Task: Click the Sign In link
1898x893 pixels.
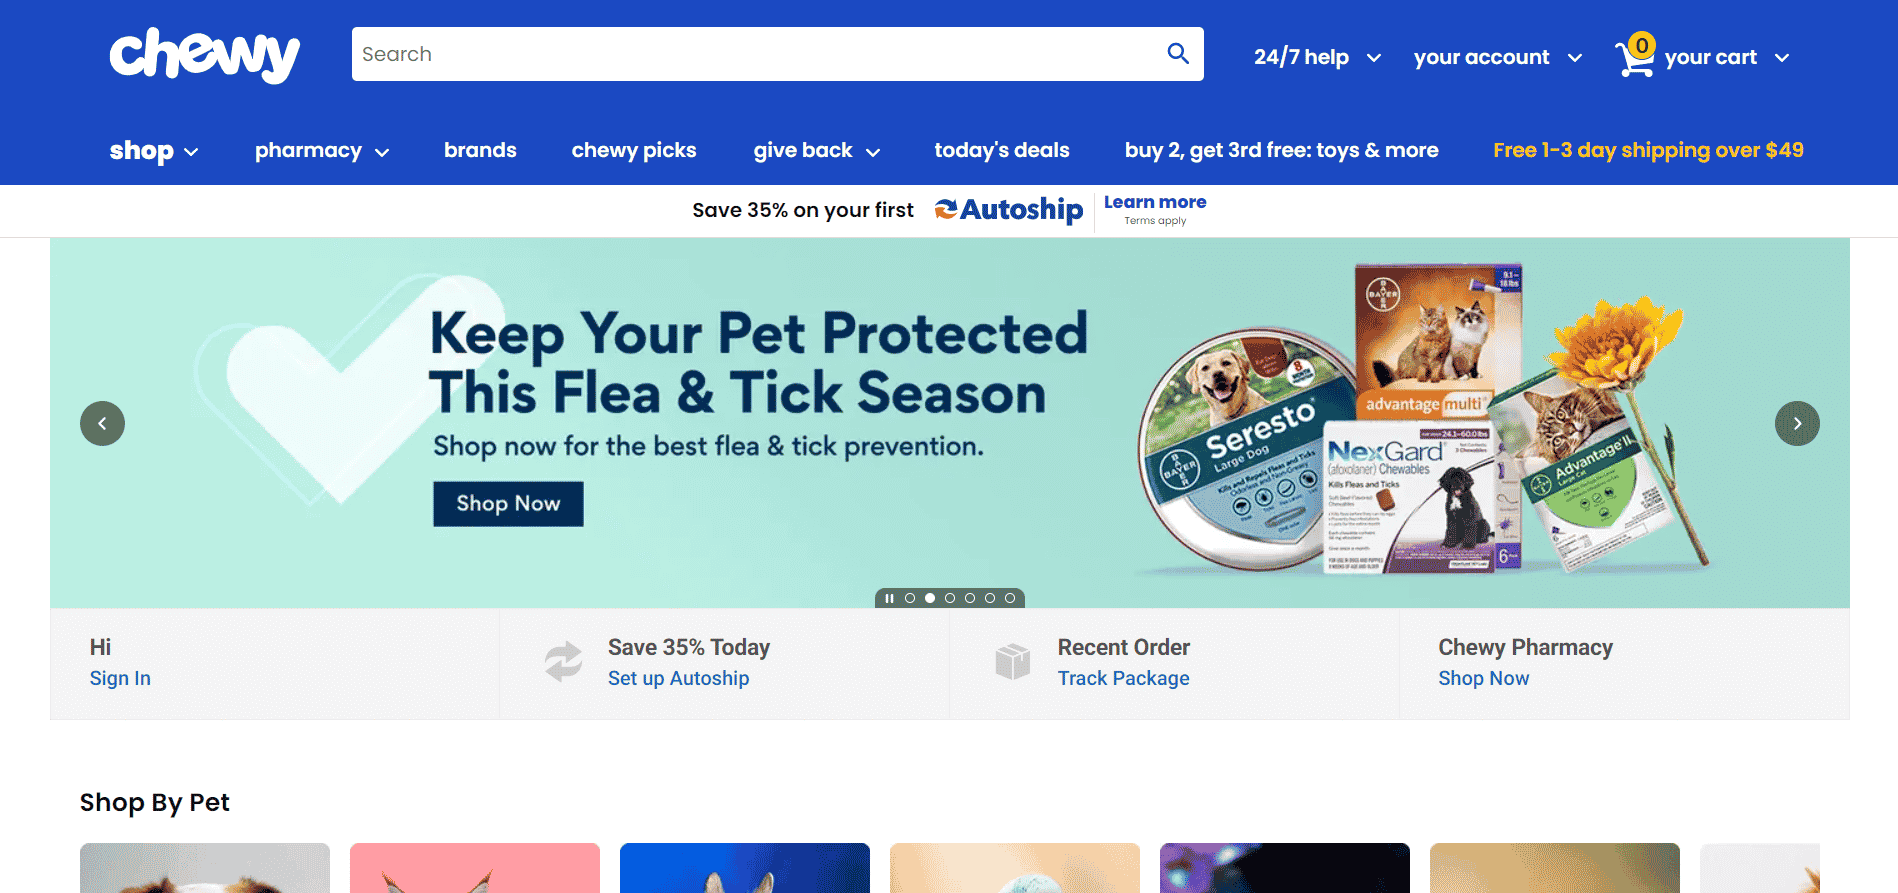Action: pos(120,678)
